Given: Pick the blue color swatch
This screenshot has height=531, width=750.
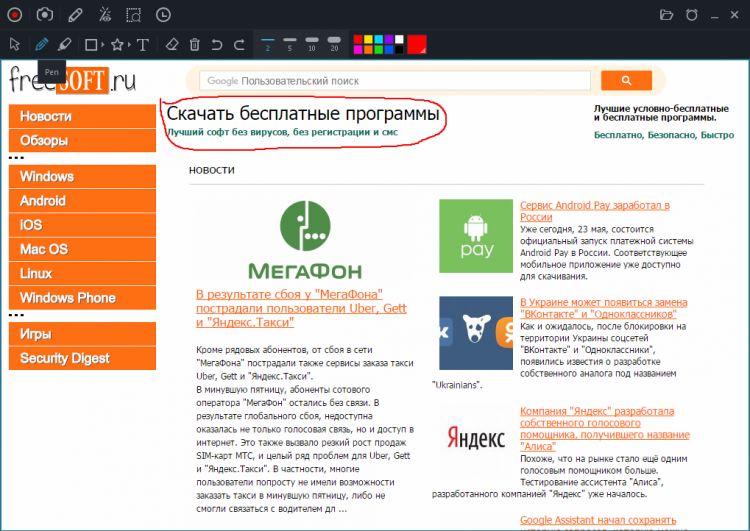Looking at the screenshot, I should click(x=389, y=49).
